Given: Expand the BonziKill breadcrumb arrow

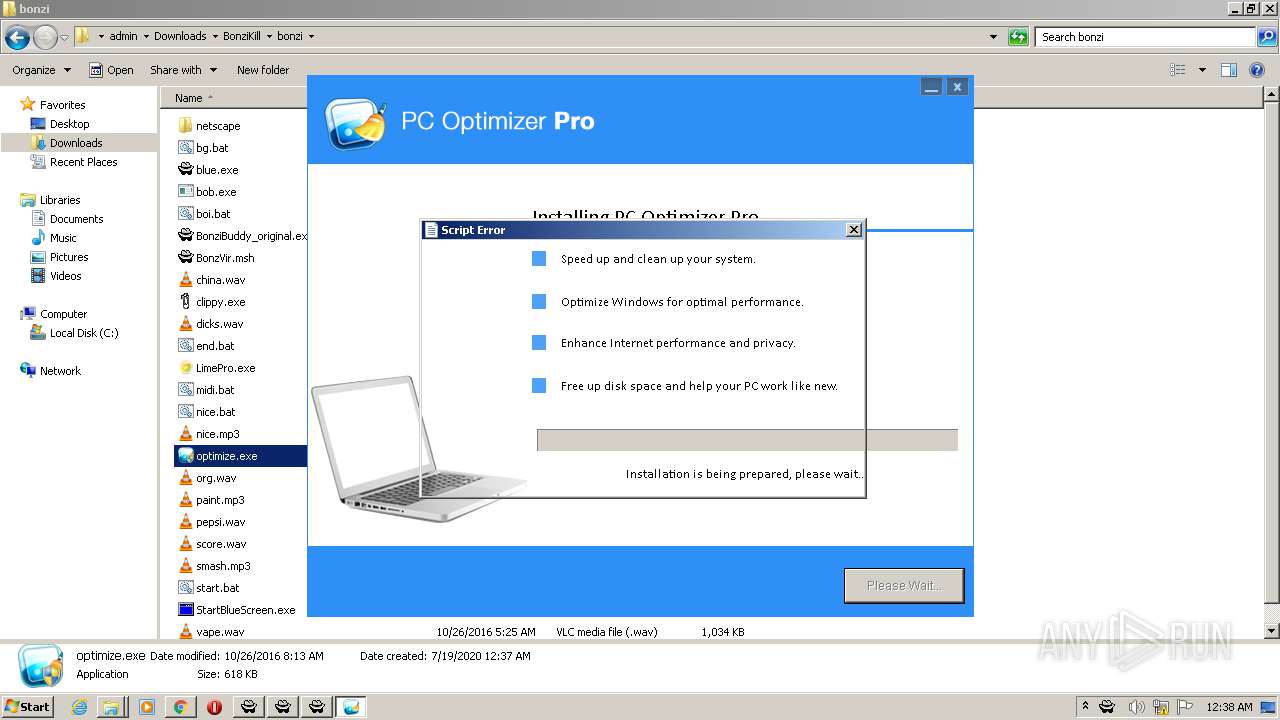Looking at the screenshot, I should [269, 36].
